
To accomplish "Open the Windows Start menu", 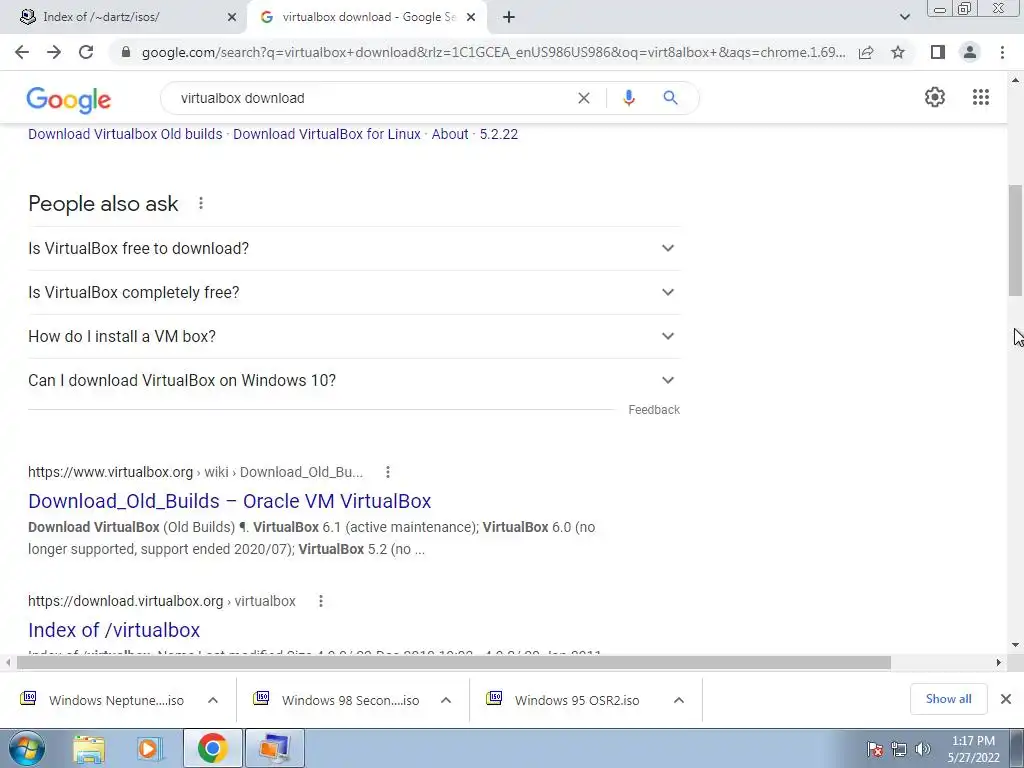I will point(27,748).
